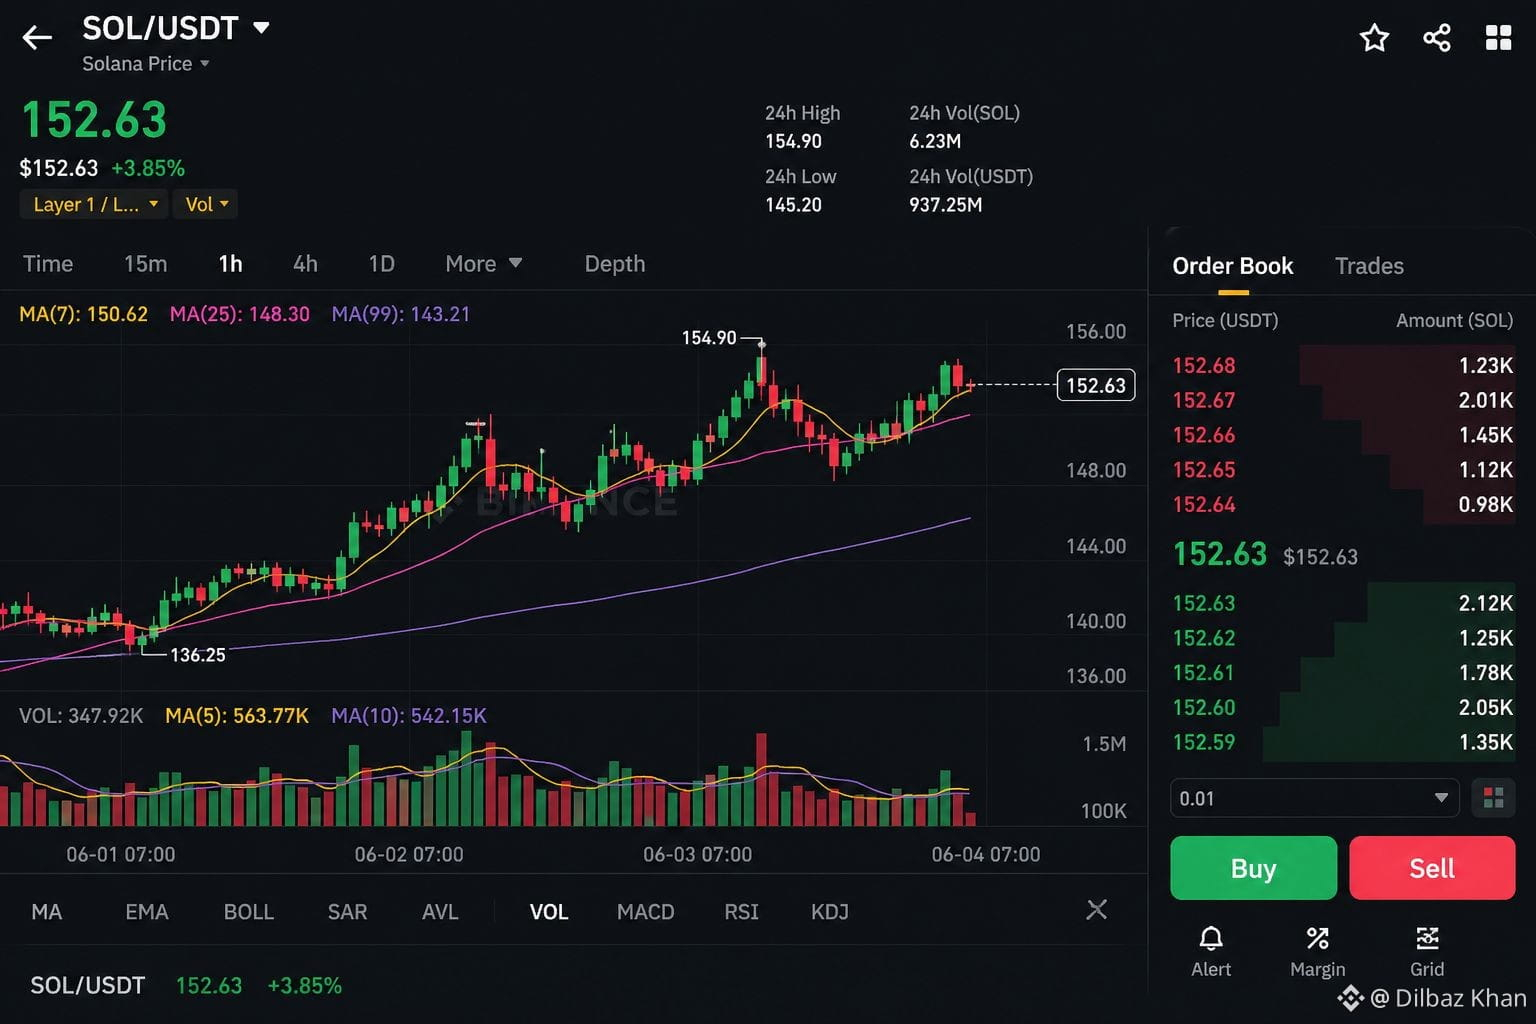Viewport: 1536px width, 1024px height.
Task: Toggle the MA indicator
Action: 46,912
